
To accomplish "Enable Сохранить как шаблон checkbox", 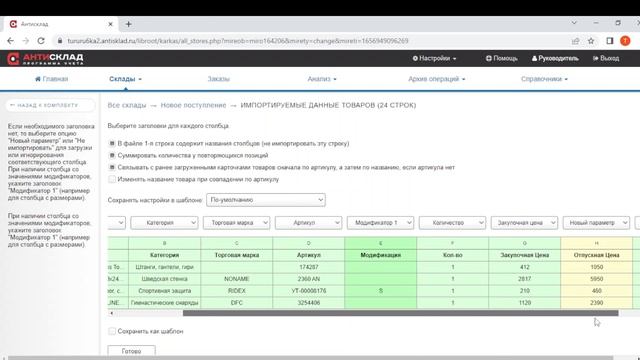I will [112, 331].
